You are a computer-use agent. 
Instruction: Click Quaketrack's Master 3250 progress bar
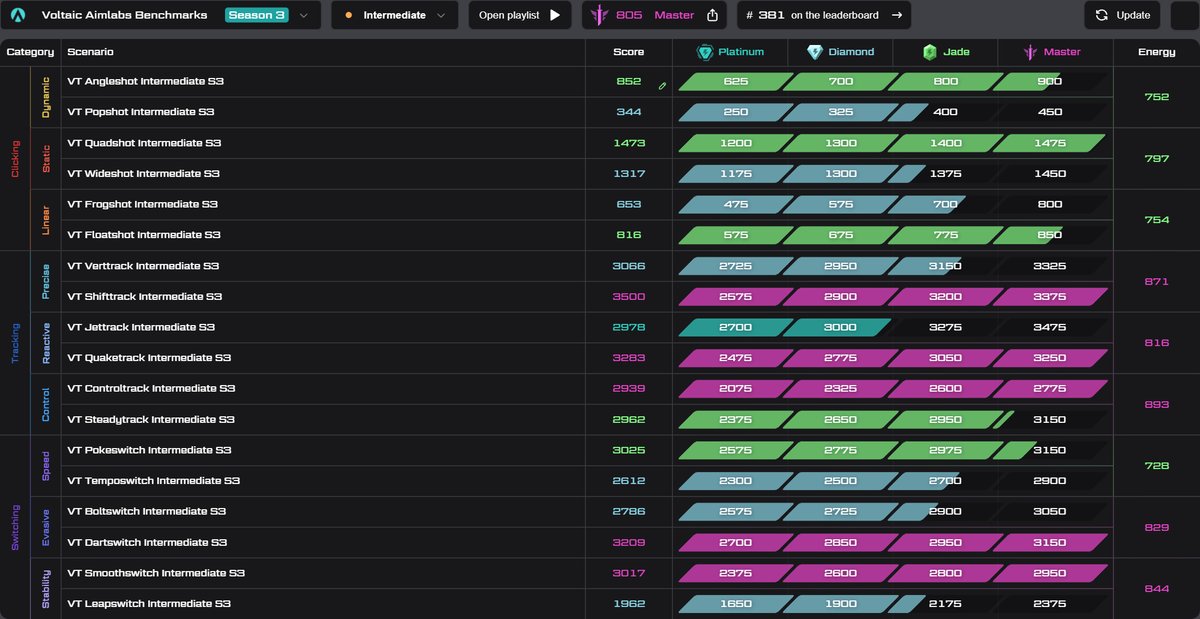(1050, 358)
